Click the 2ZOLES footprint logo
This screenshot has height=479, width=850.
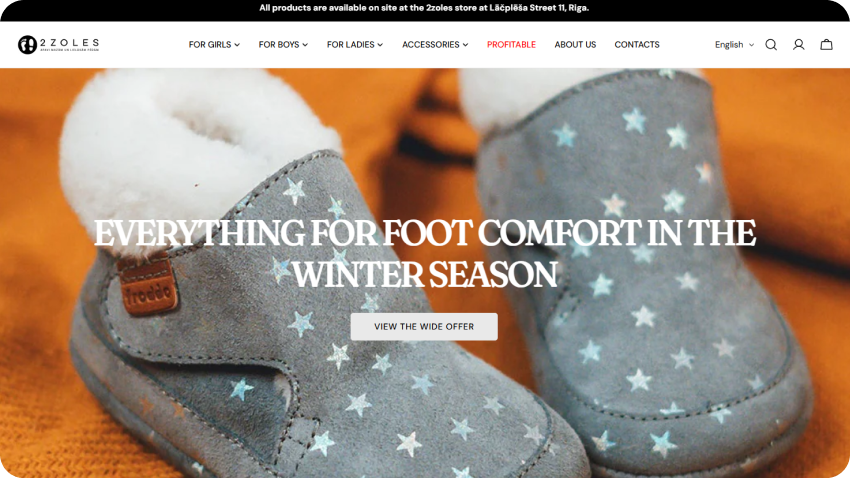click(59, 44)
